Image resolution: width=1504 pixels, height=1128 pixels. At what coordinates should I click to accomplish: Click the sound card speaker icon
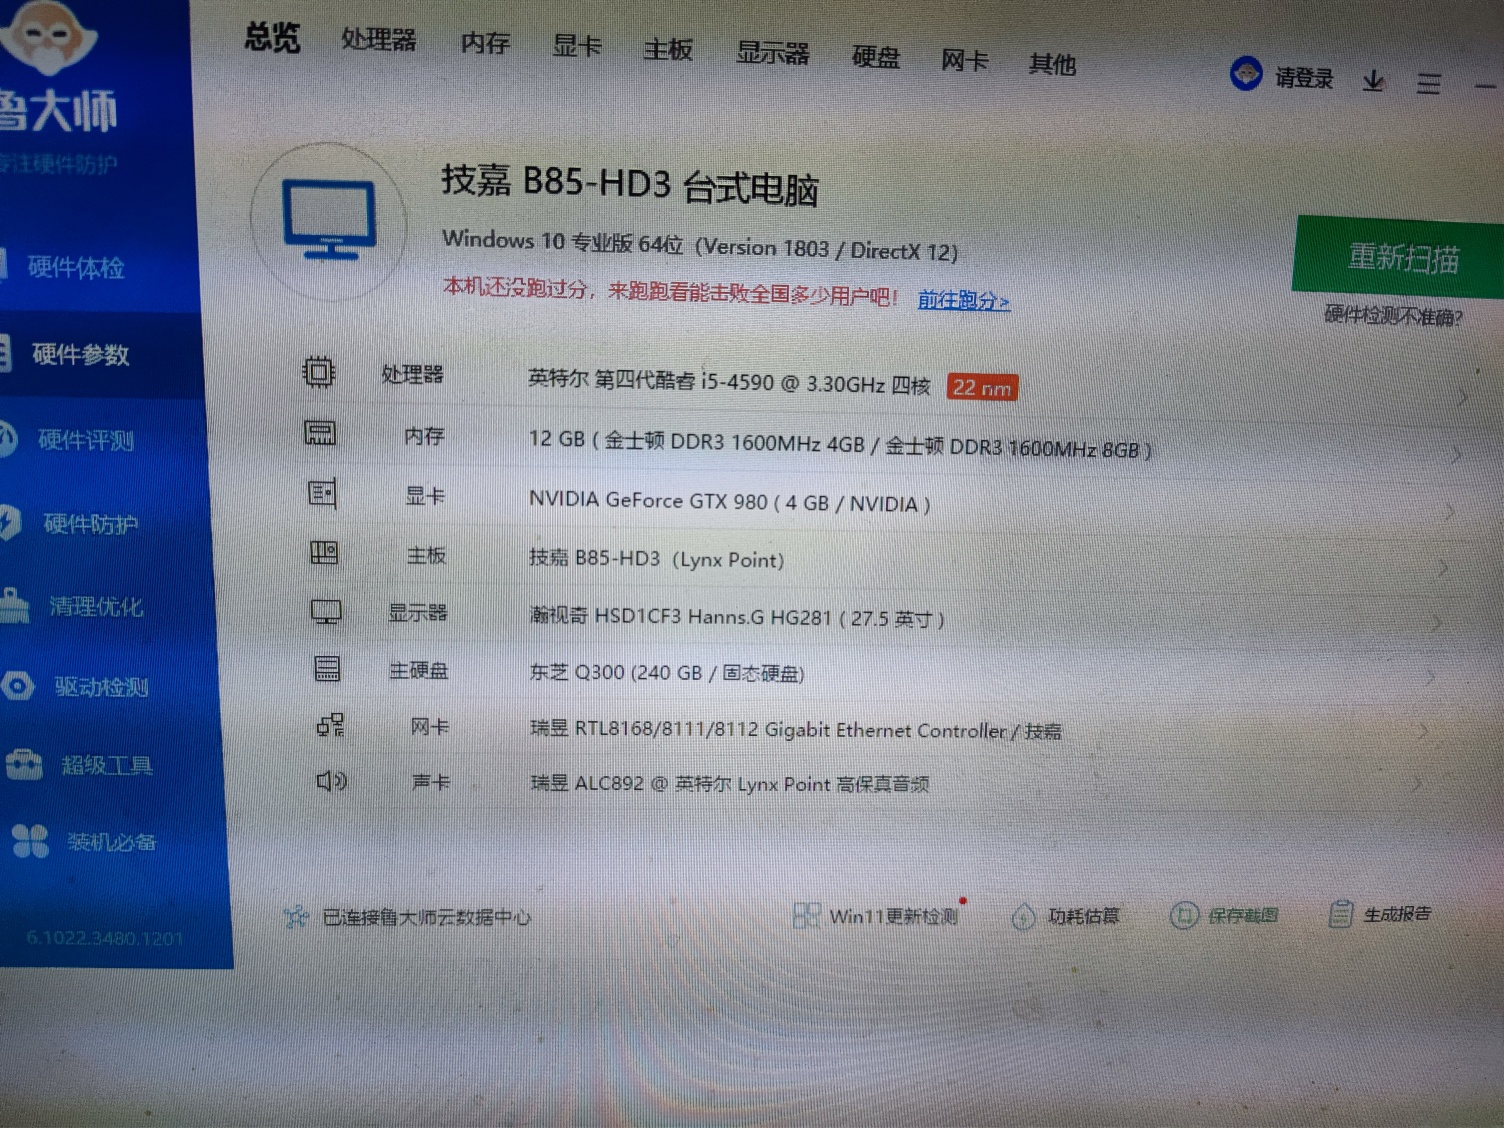[x=331, y=781]
